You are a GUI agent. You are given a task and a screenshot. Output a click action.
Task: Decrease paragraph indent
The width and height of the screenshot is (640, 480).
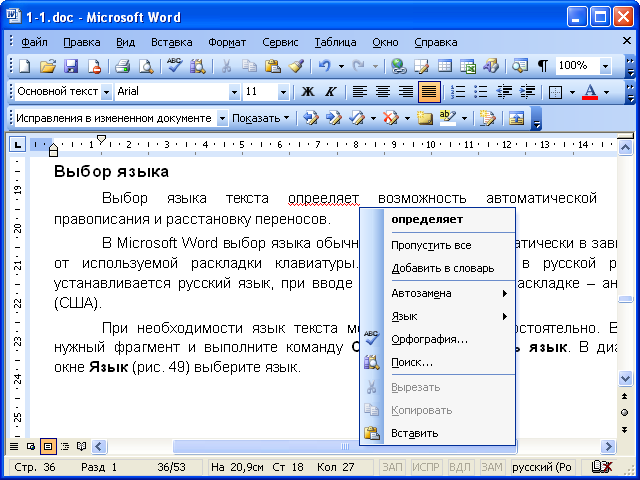504,92
